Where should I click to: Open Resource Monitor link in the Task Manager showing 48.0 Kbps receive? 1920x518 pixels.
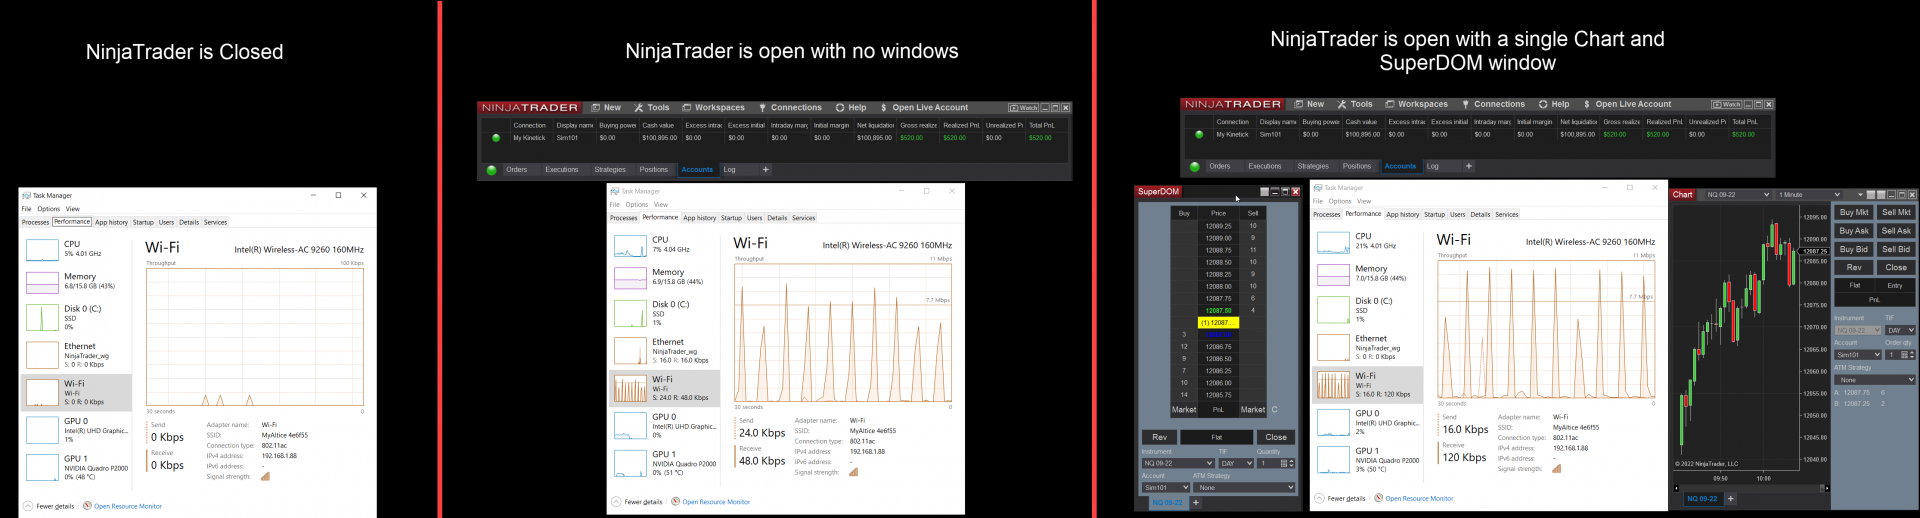coord(716,502)
